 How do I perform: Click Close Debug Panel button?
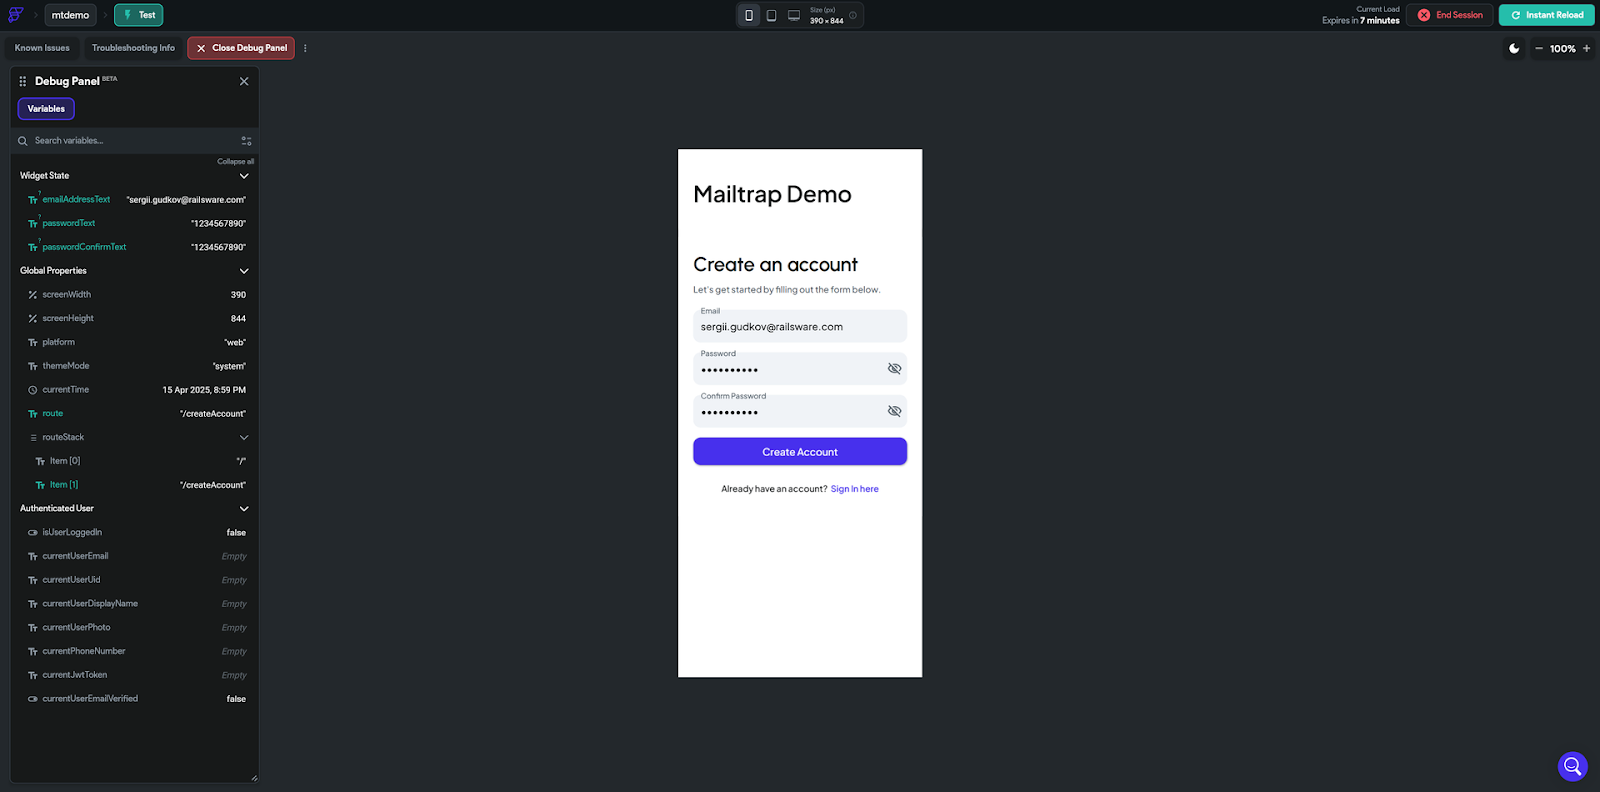tap(241, 48)
